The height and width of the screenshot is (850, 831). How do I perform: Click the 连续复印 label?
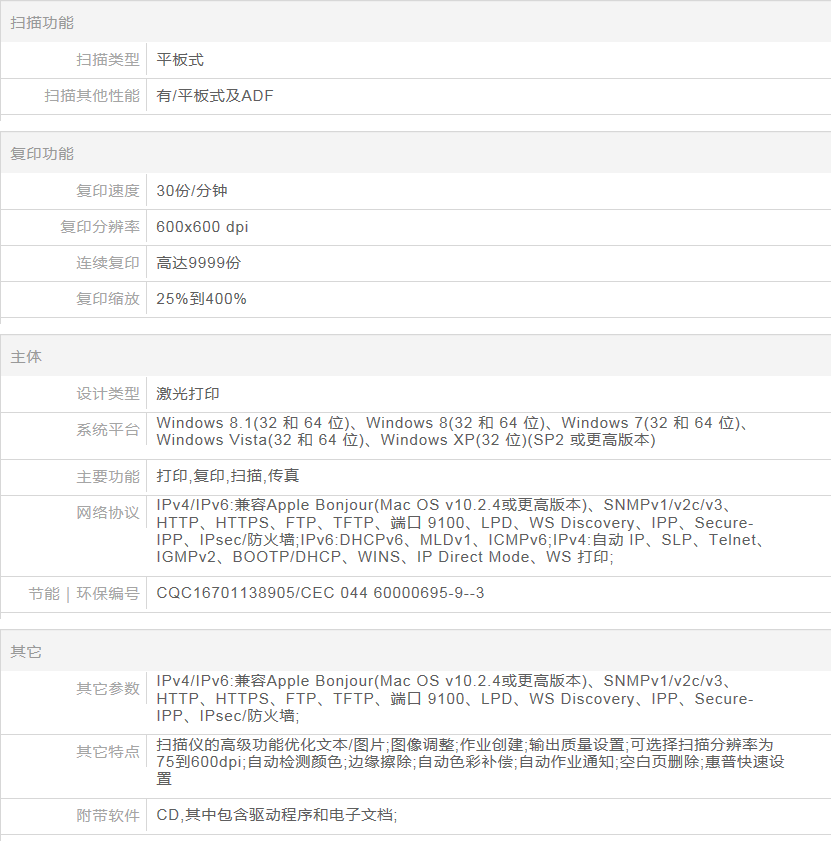click(108, 263)
